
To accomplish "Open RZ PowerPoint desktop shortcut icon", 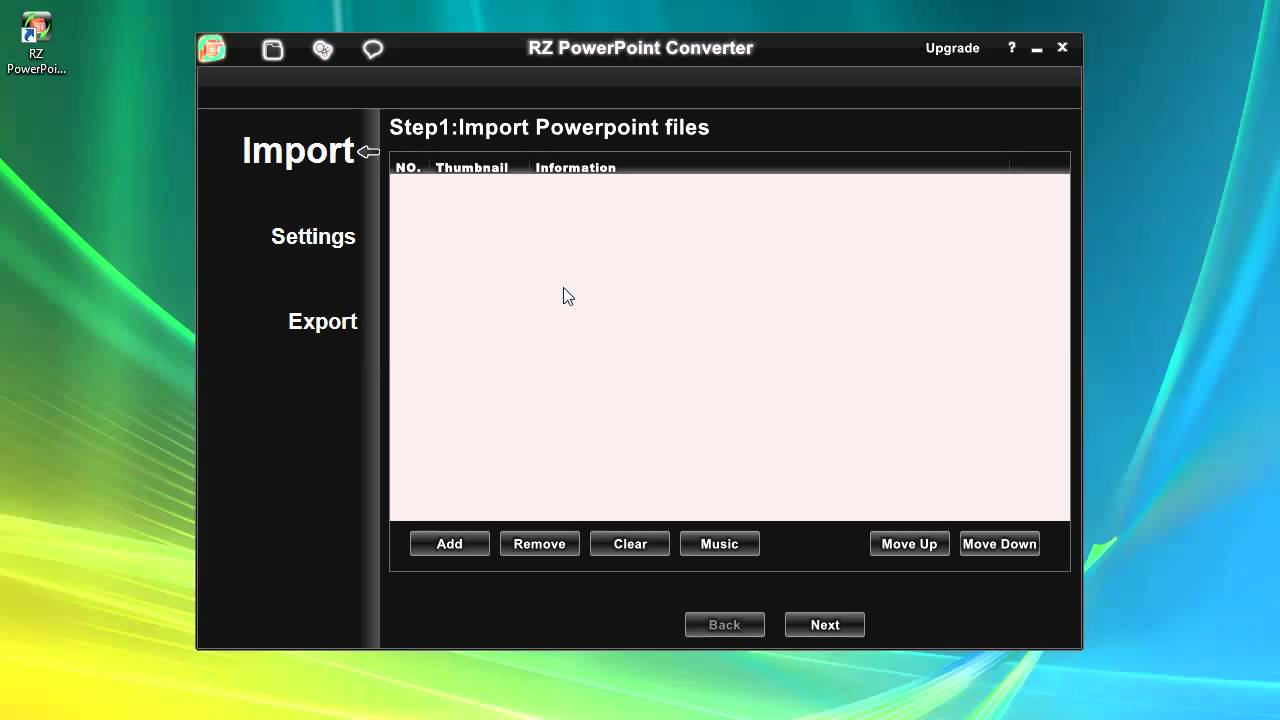I will pyautogui.click(x=36, y=44).
